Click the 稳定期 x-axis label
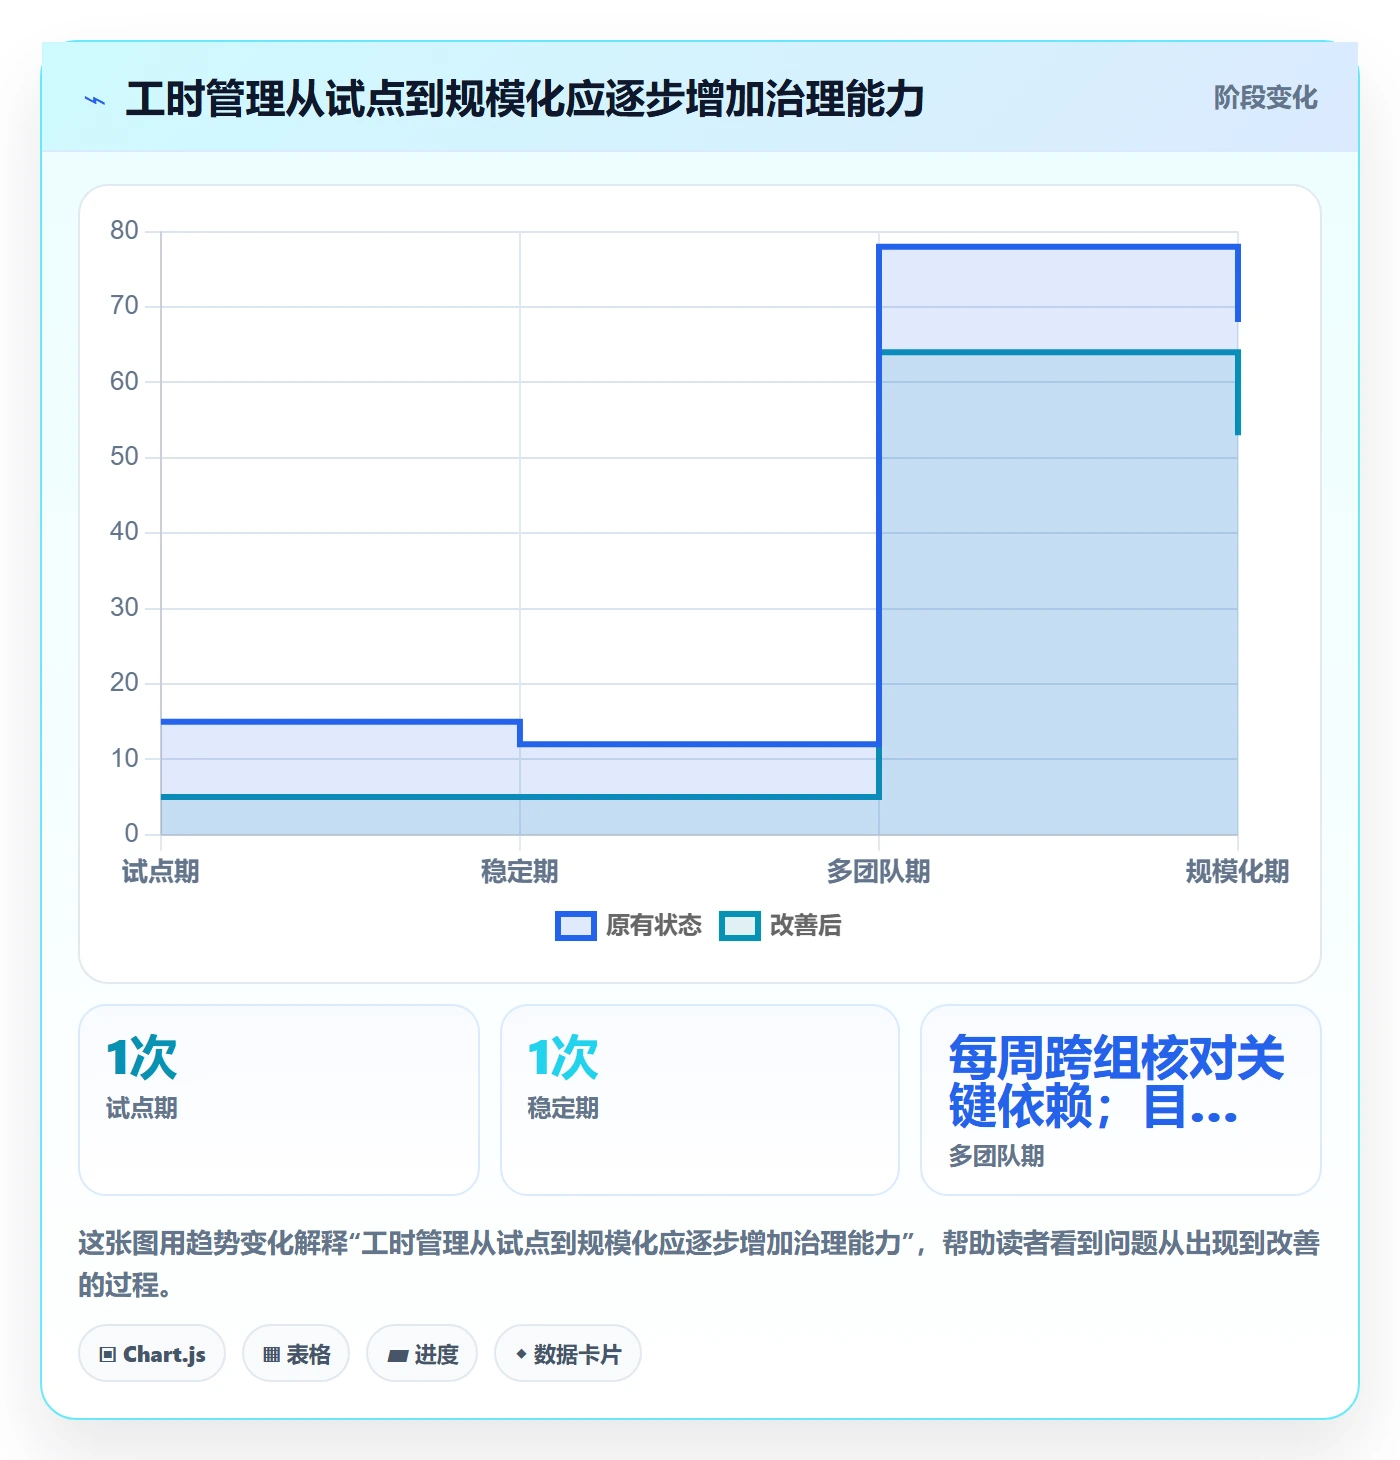 (520, 872)
